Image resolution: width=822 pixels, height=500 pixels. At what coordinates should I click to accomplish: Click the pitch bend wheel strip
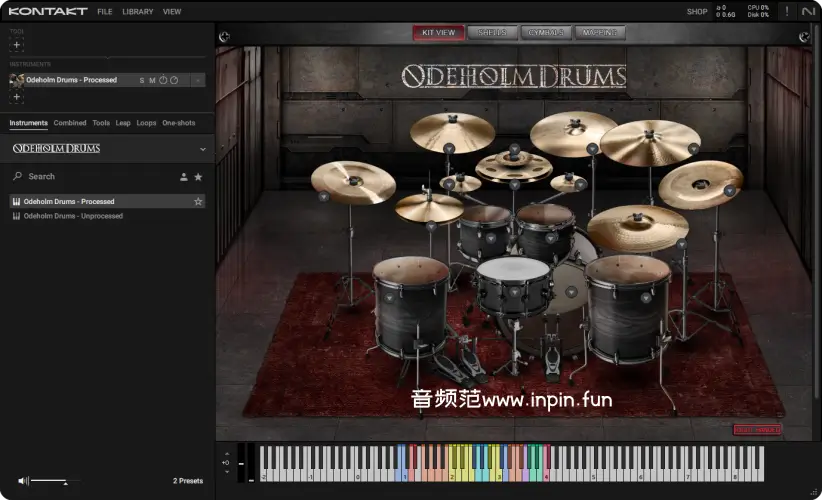241,463
